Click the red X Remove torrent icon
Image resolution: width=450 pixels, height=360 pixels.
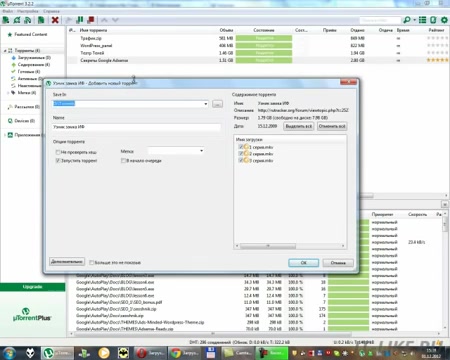point(55,20)
